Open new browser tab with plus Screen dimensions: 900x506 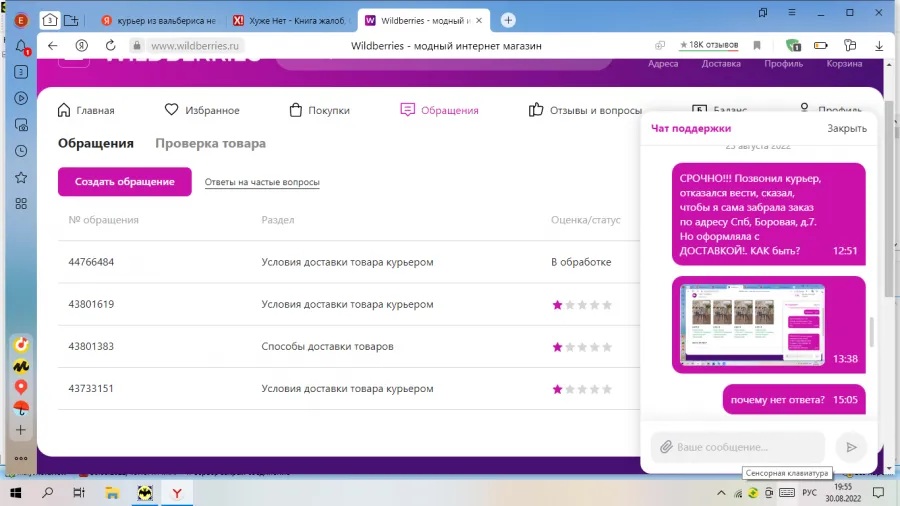point(508,20)
